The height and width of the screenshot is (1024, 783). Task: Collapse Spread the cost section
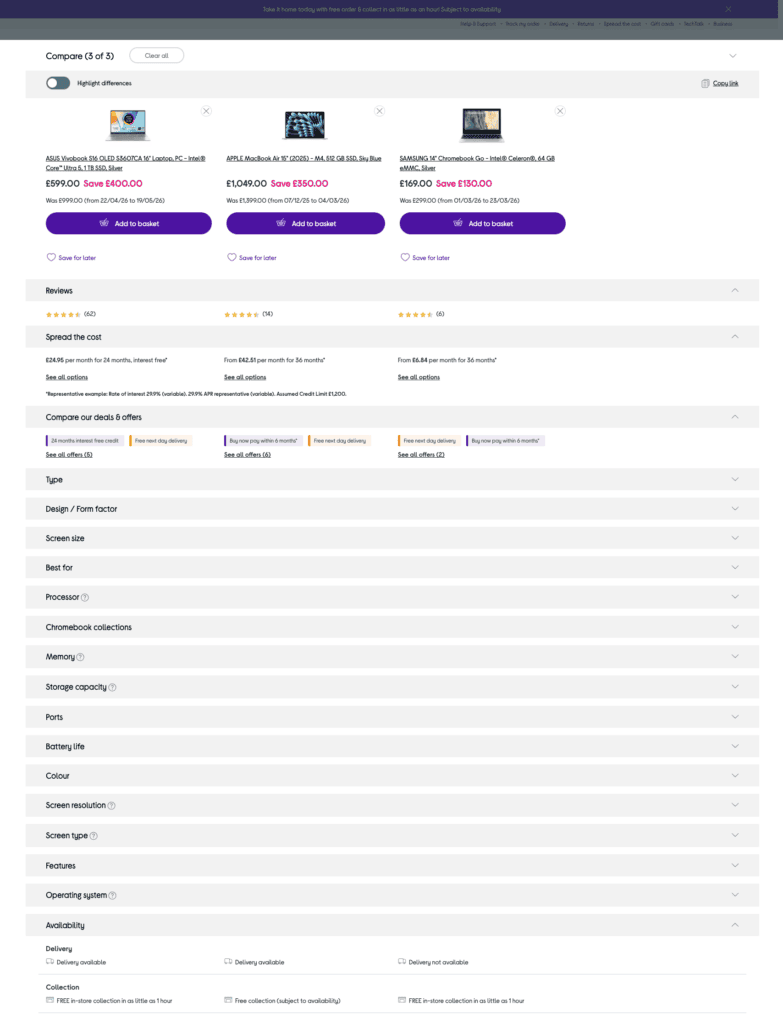point(735,336)
